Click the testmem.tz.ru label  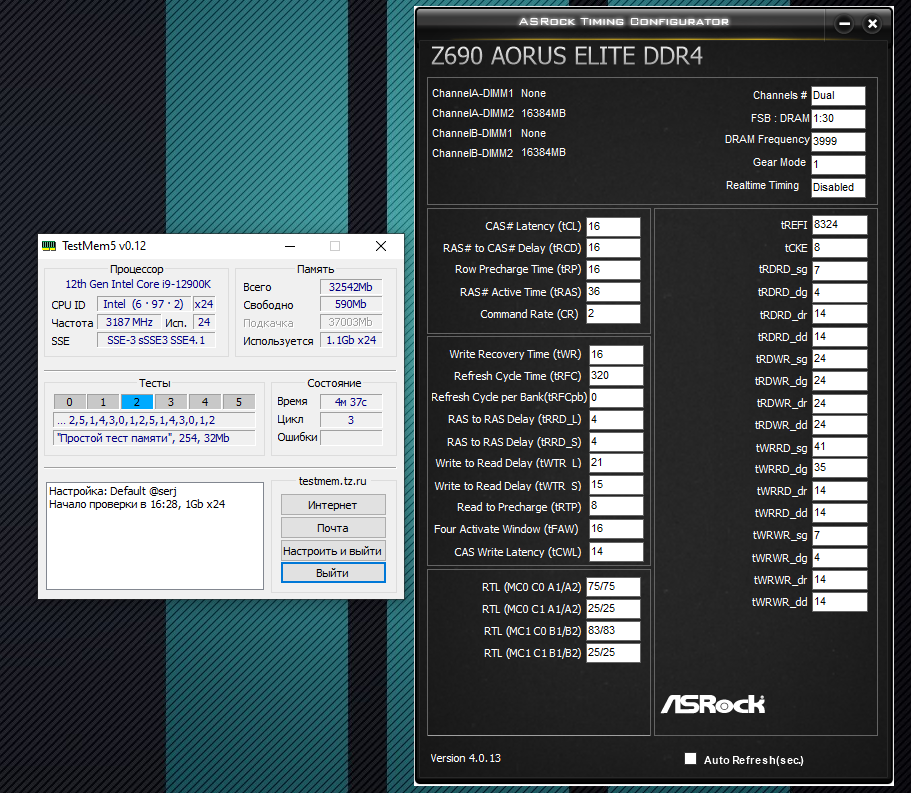[x=332, y=481]
